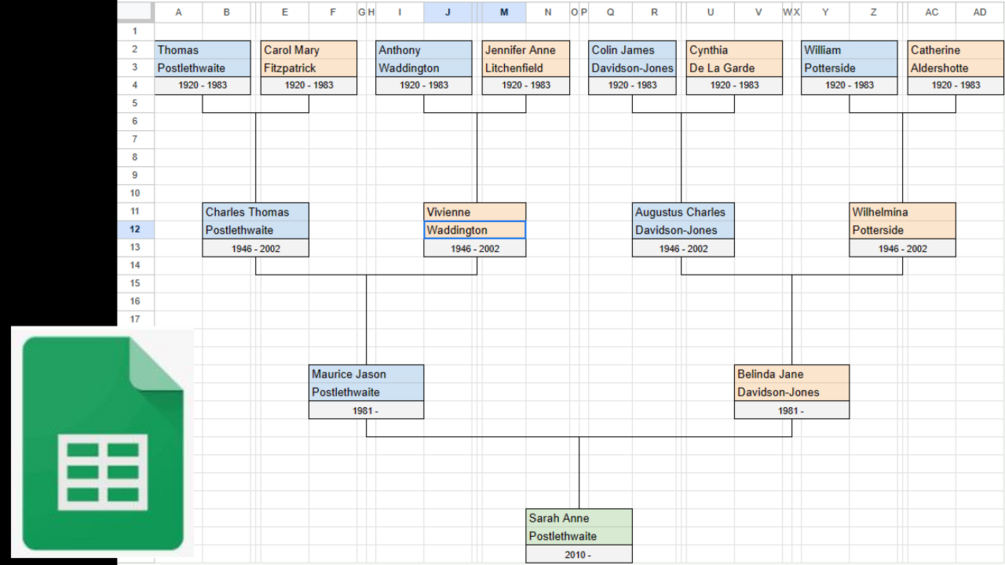Screen dimensions: 1005x565
Task: Click the "Aldershotte" surname cell
Action: point(956,68)
